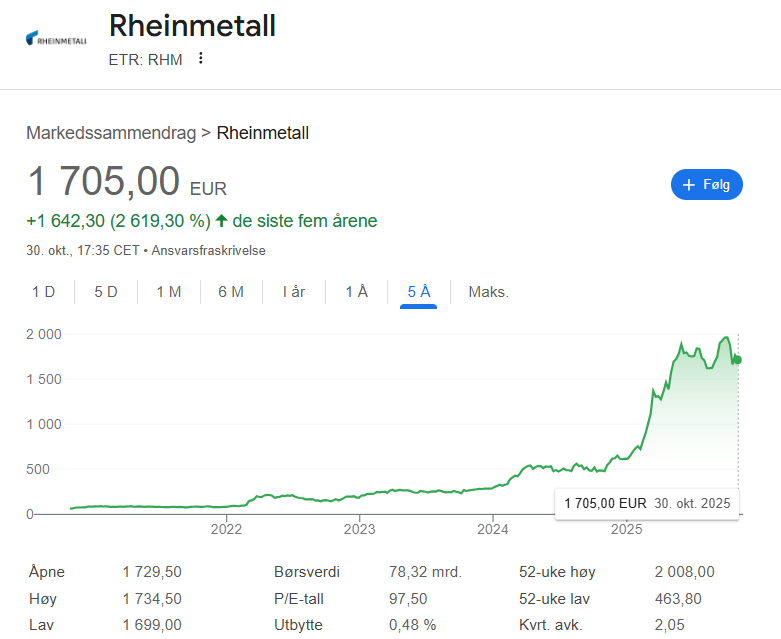Show the Maks. maximum range chart

click(x=489, y=292)
